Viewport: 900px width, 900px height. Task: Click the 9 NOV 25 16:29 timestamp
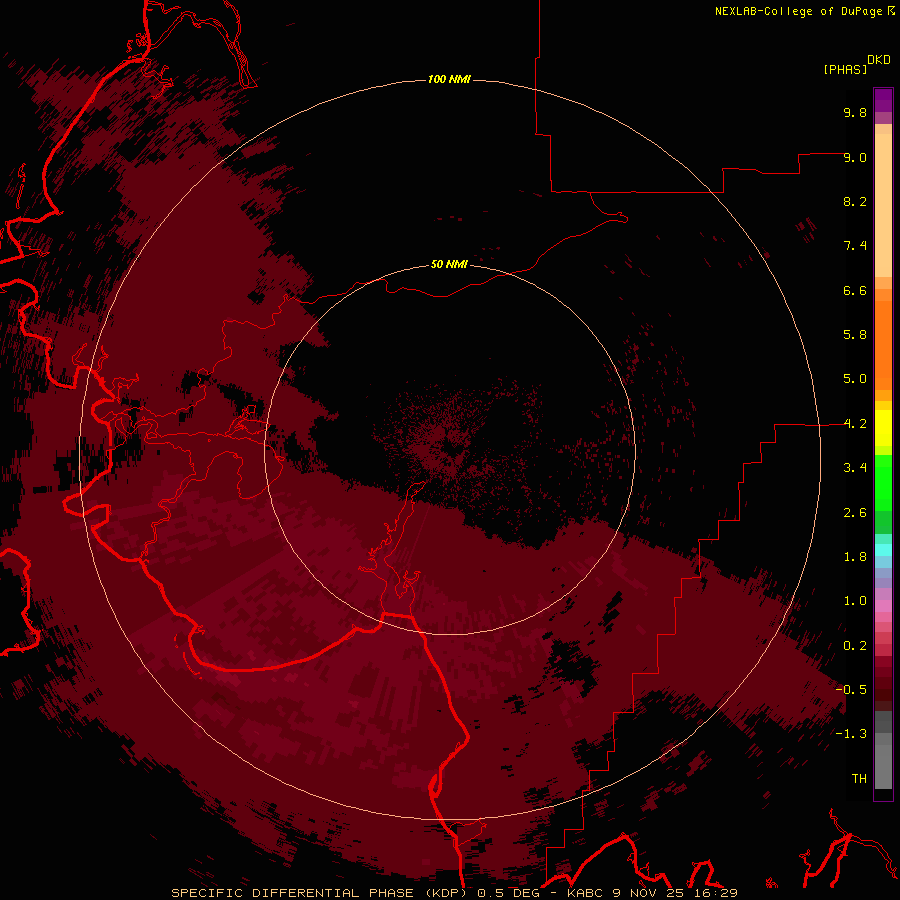tap(675, 893)
